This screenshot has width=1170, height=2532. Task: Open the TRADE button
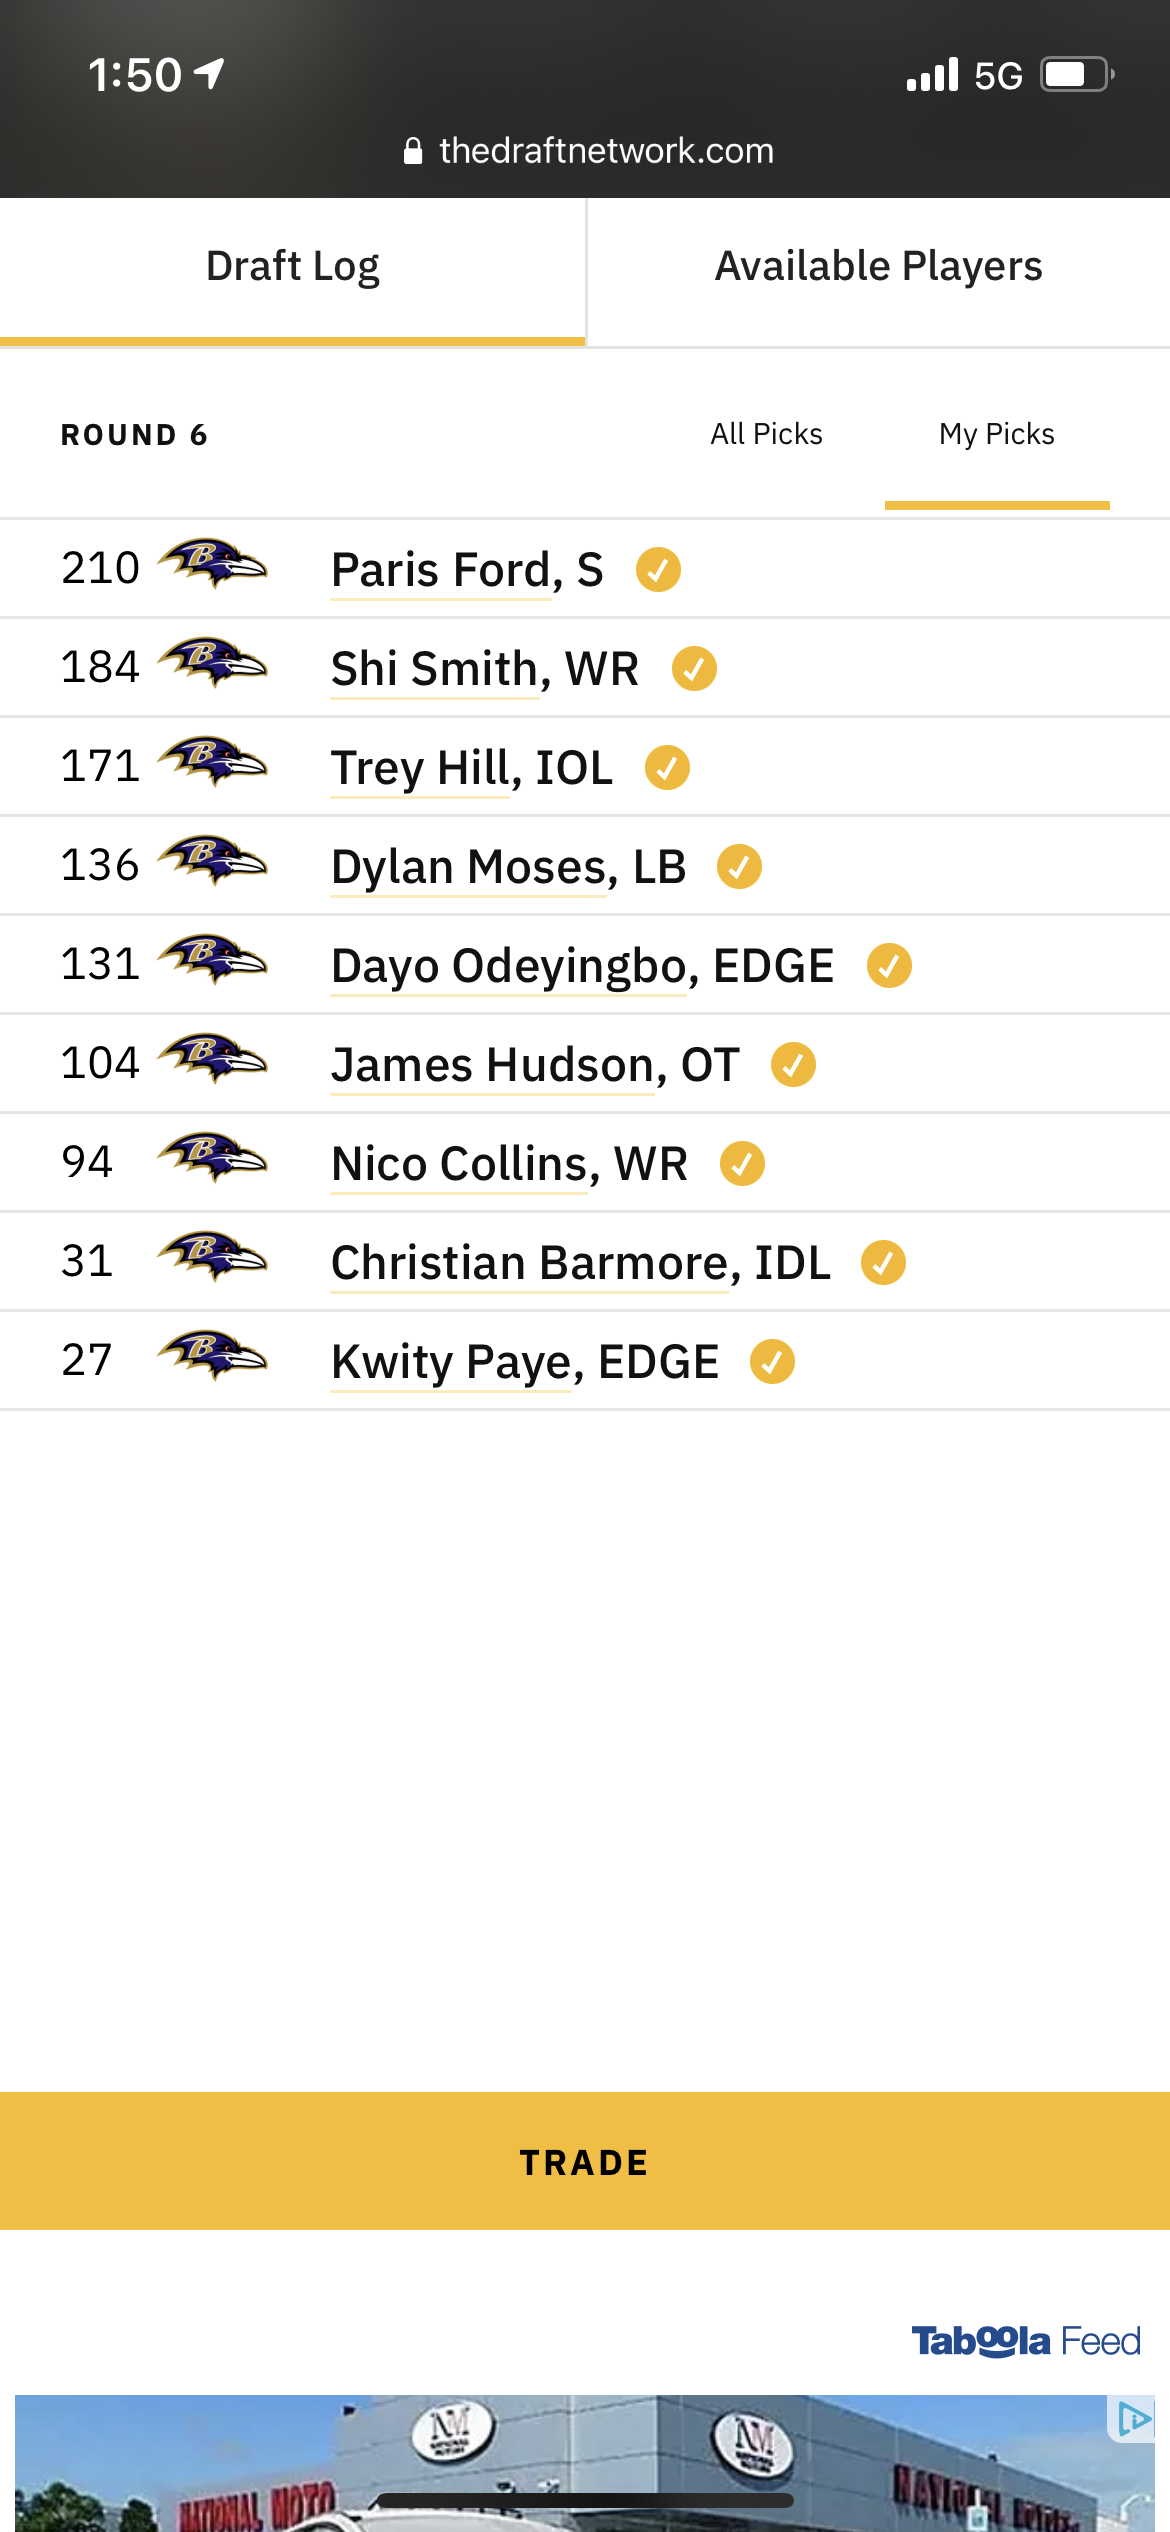[585, 2161]
